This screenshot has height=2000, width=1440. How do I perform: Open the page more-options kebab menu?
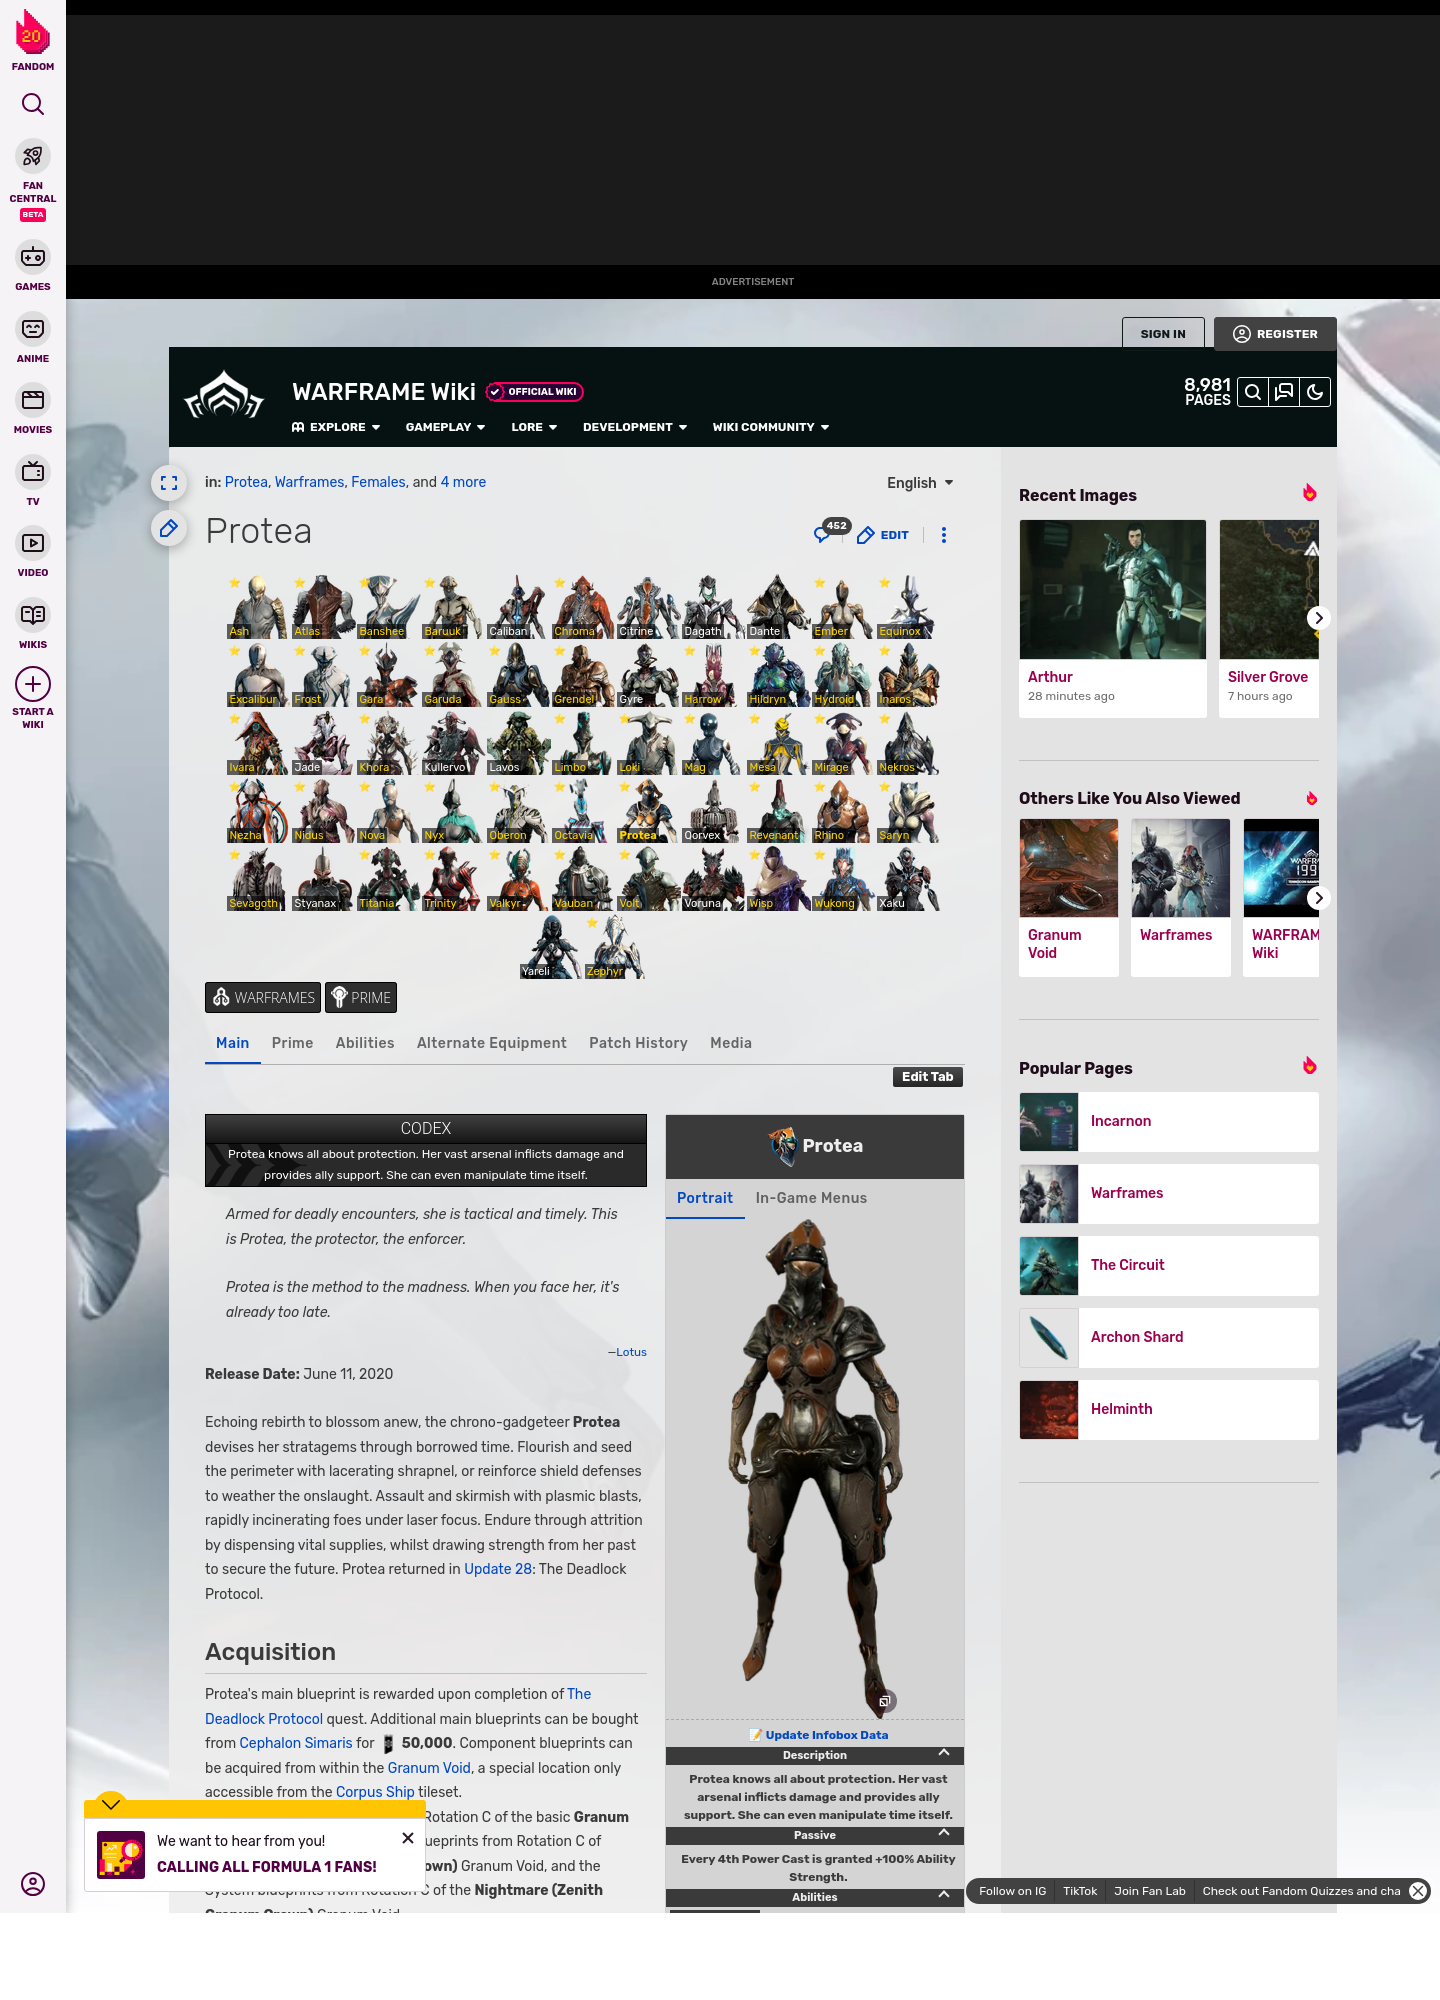944,535
